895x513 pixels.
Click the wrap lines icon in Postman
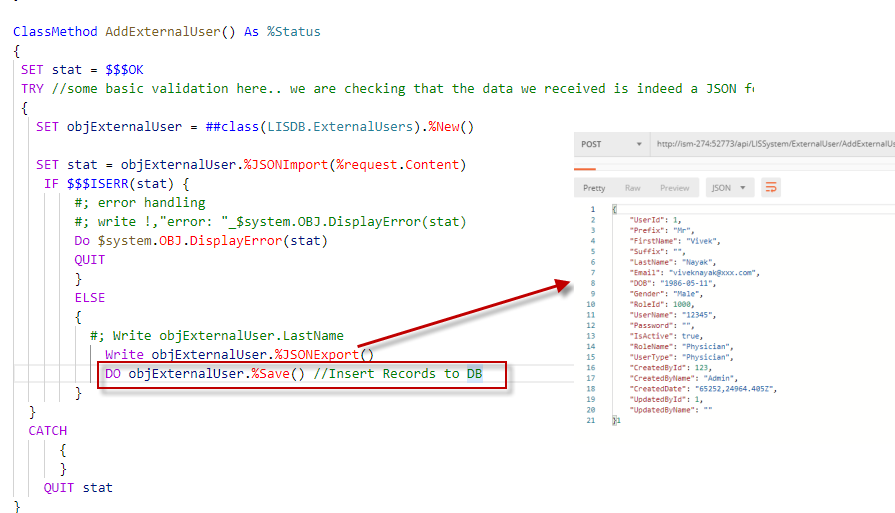point(771,187)
